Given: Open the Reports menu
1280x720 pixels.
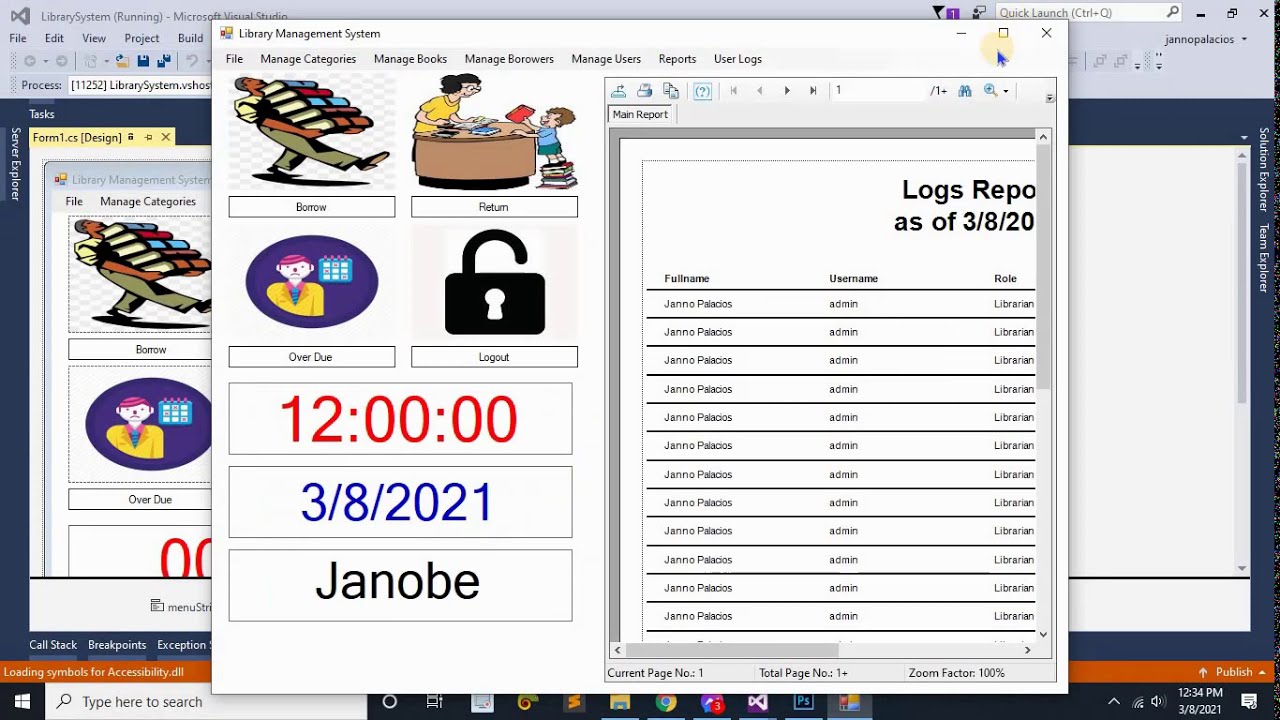Looking at the screenshot, I should click(x=677, y=59).
